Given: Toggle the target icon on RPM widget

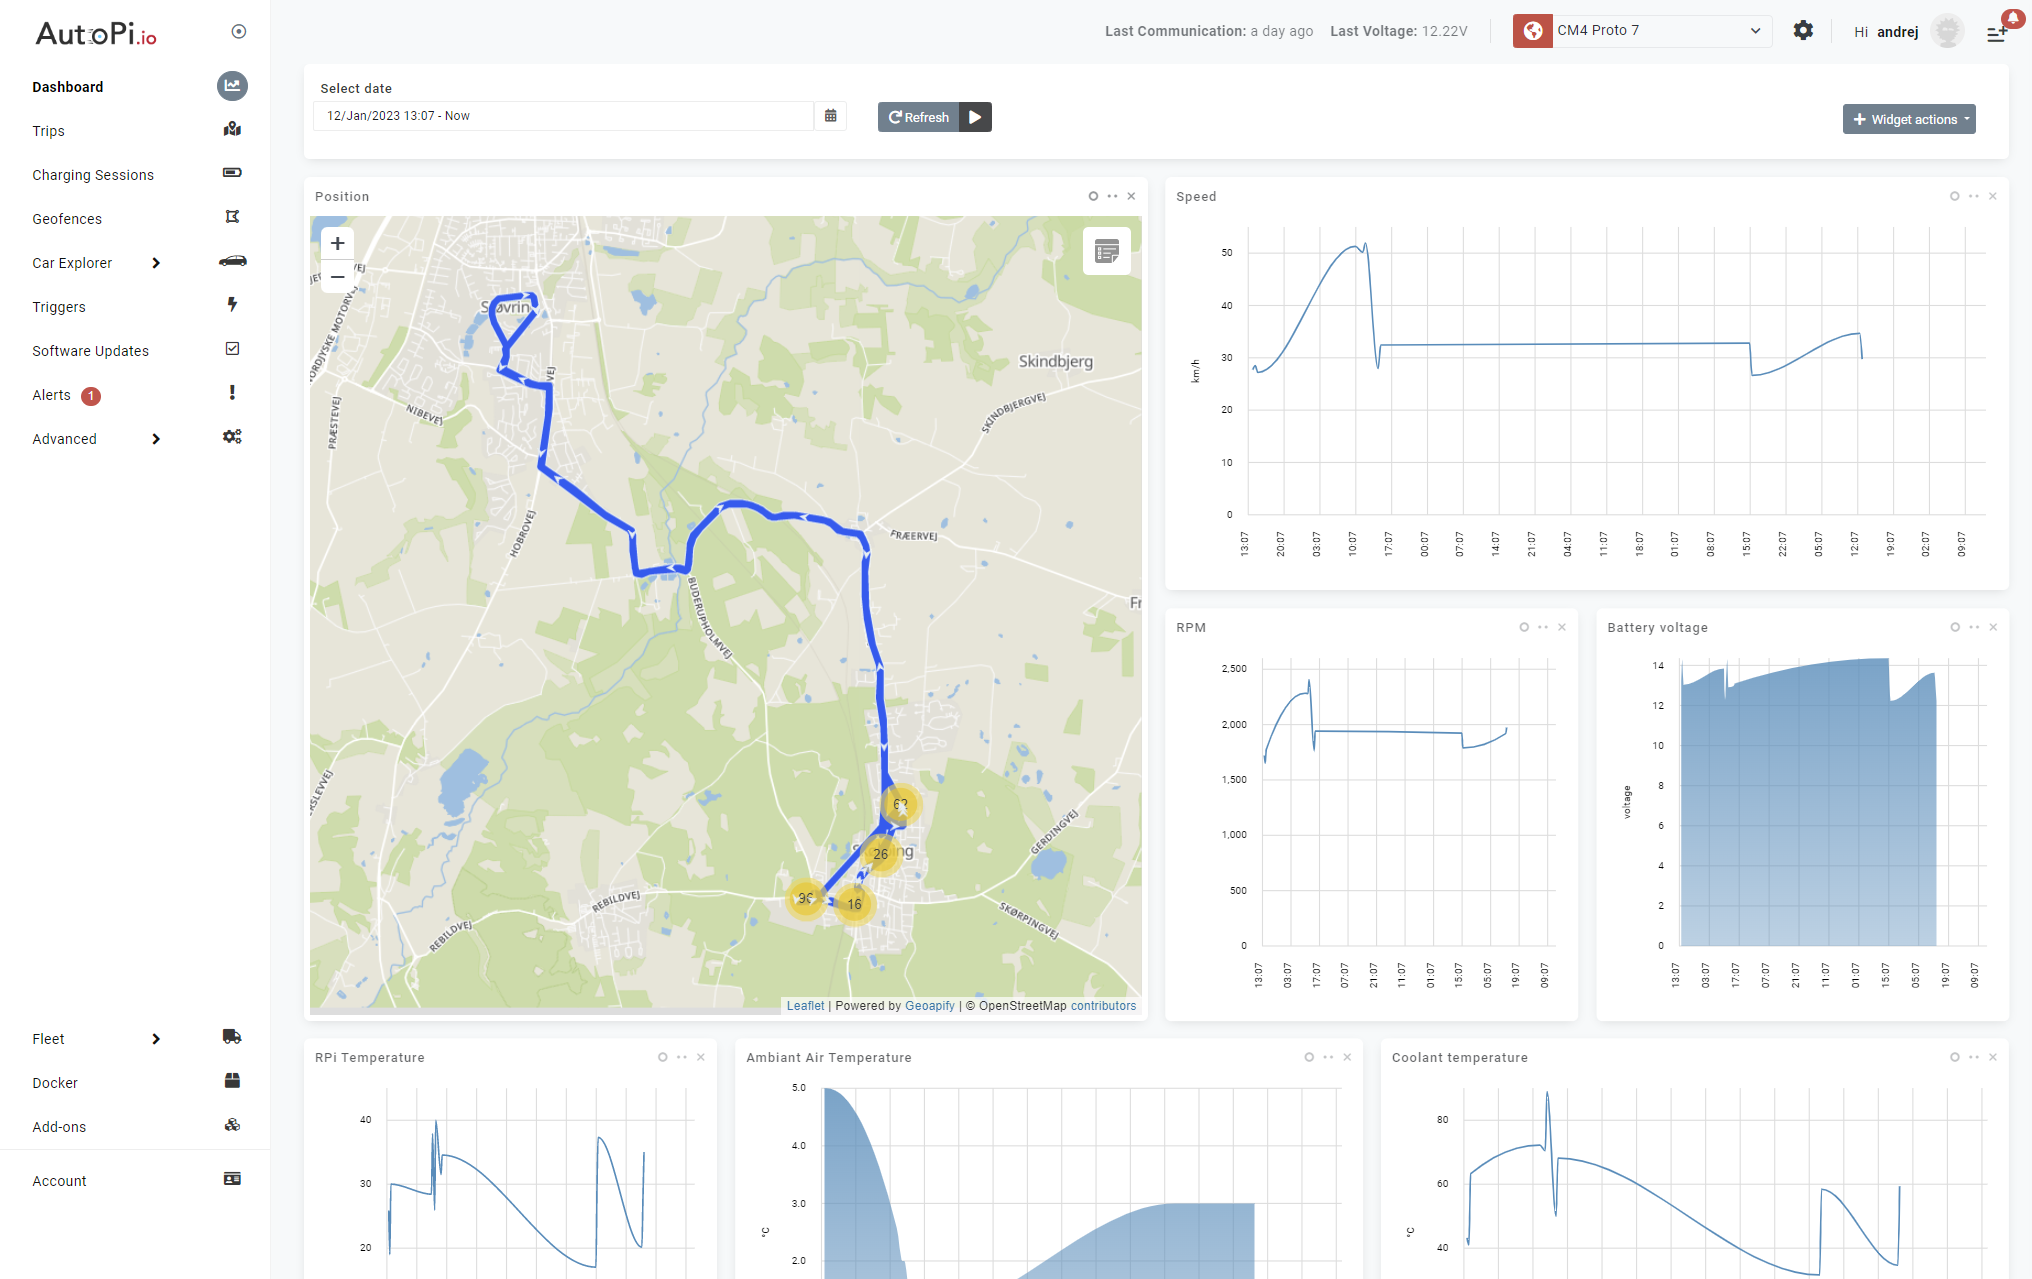Looking at the screenshot, I should coord(1522,627).
